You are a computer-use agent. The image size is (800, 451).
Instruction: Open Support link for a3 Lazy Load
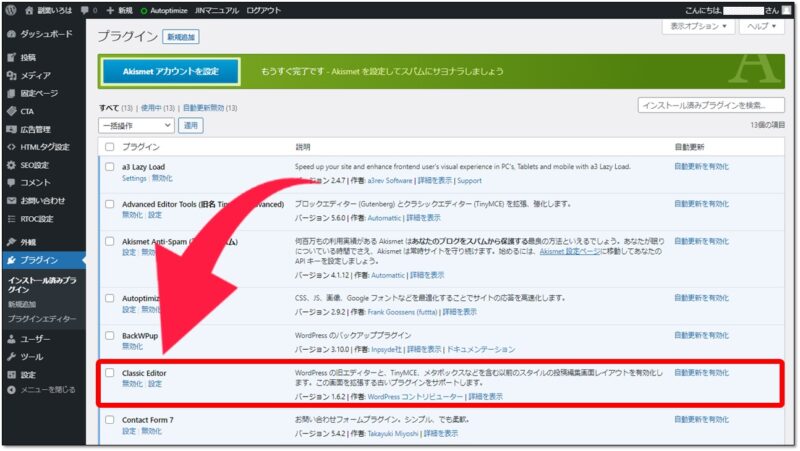click(x=469, y=181)
